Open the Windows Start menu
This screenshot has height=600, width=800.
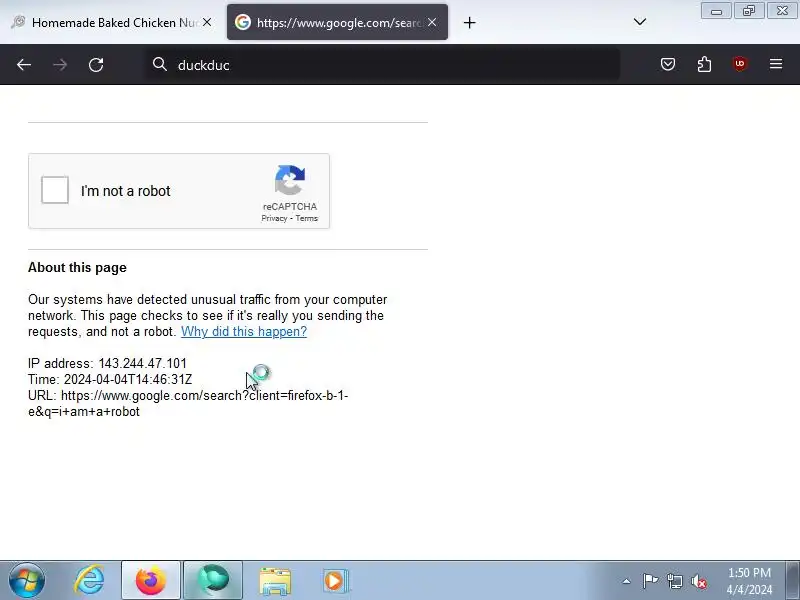[x=27, y=581]
